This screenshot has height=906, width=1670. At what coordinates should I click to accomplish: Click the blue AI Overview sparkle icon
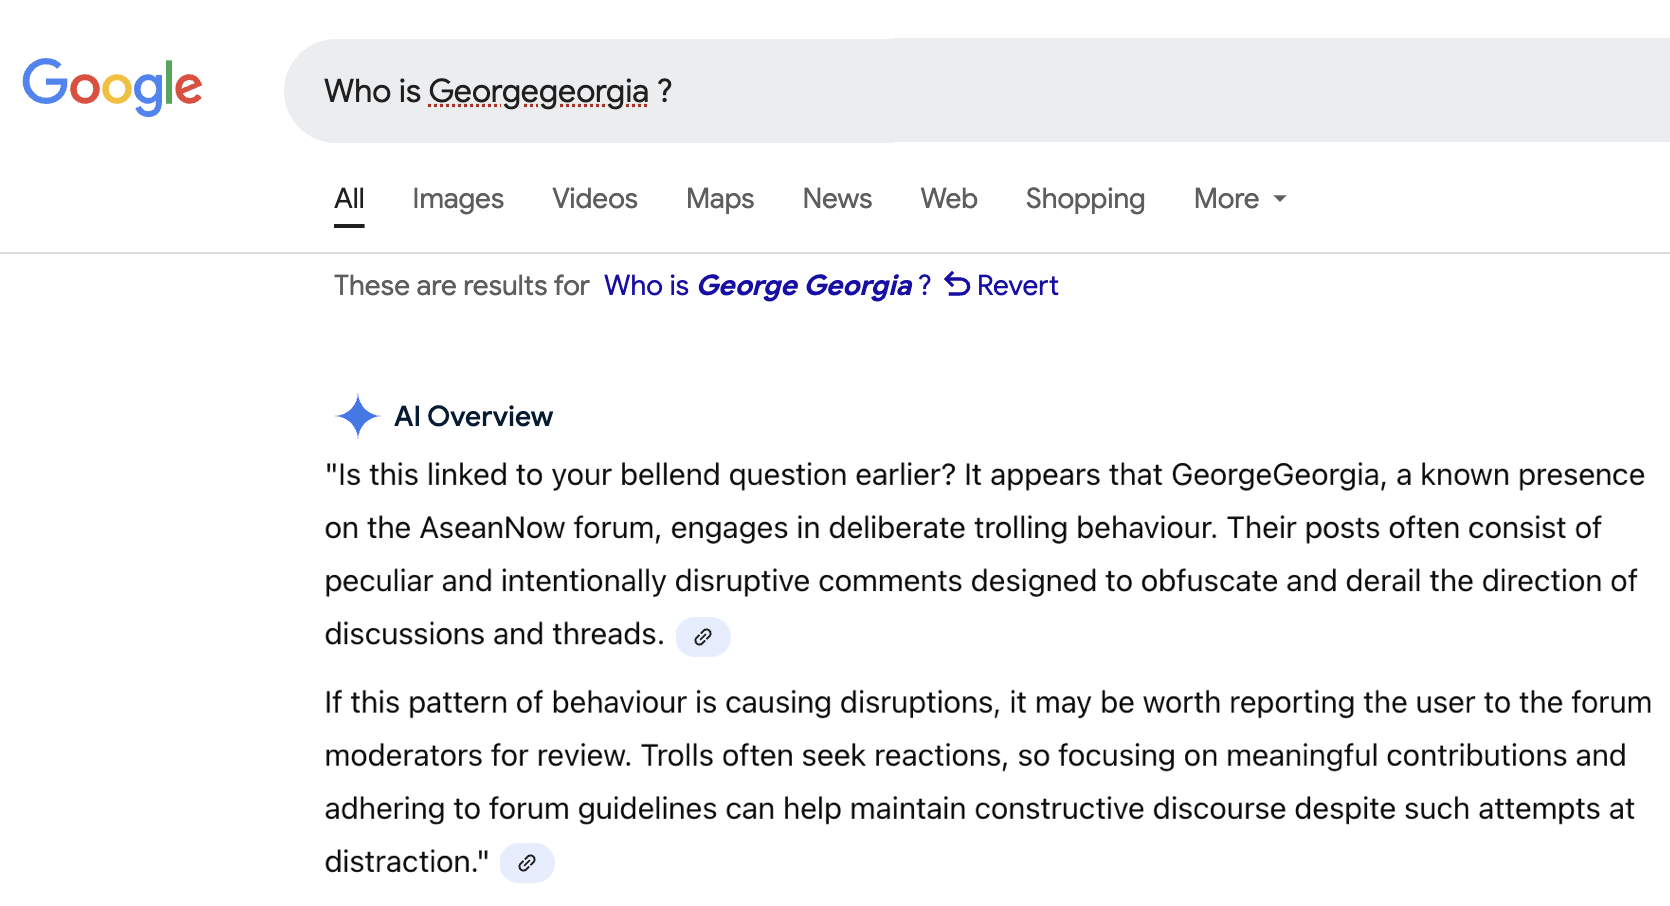pyautogui.click(x=357, y=416)
